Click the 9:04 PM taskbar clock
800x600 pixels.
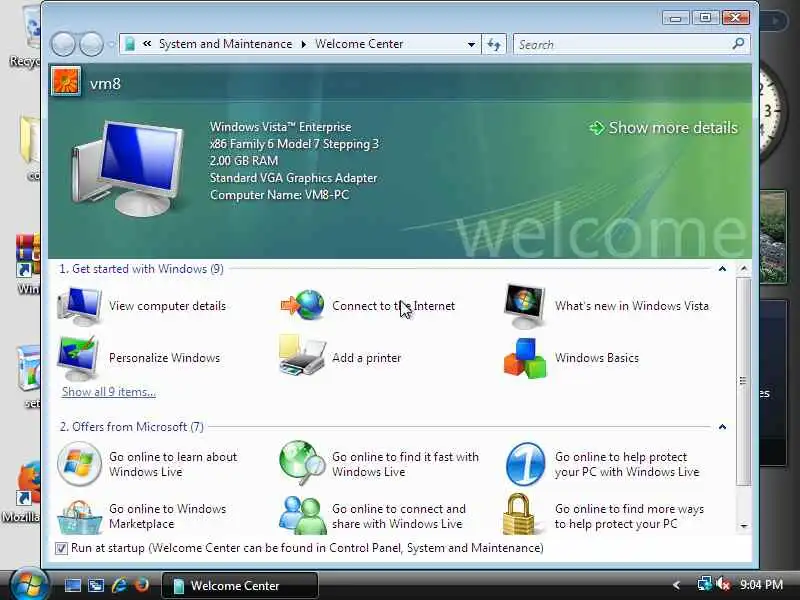761,585
